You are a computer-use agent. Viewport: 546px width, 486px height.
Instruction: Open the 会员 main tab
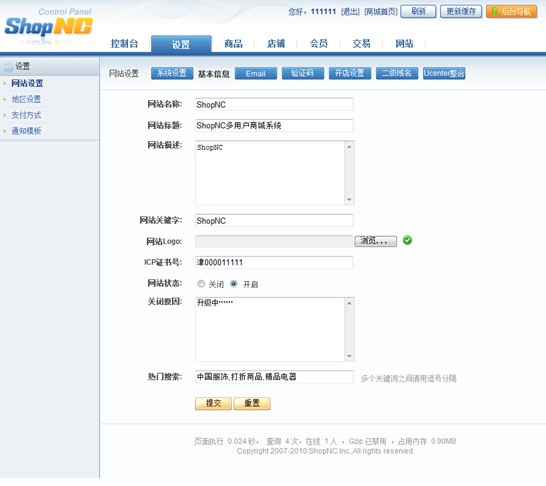point(319,44)
